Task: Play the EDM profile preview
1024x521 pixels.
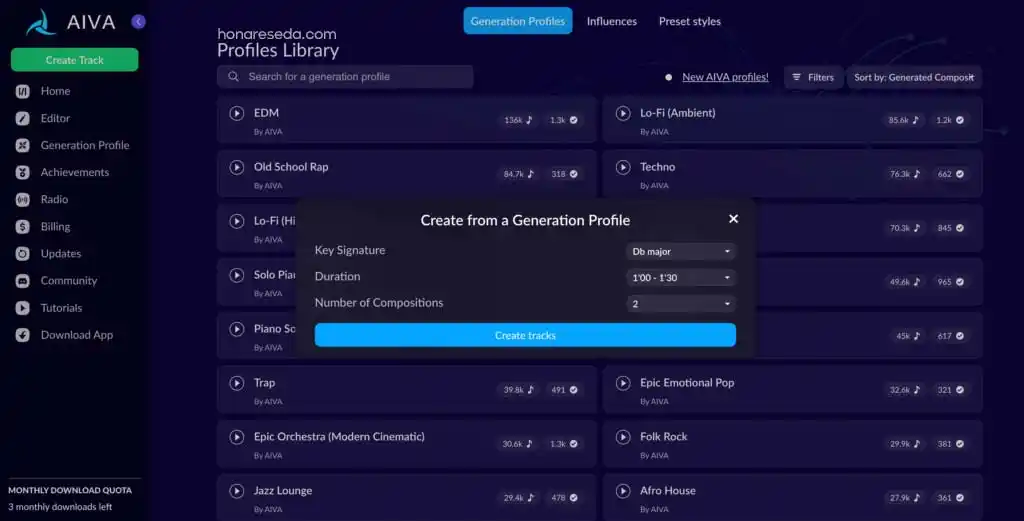Action: 236,113
